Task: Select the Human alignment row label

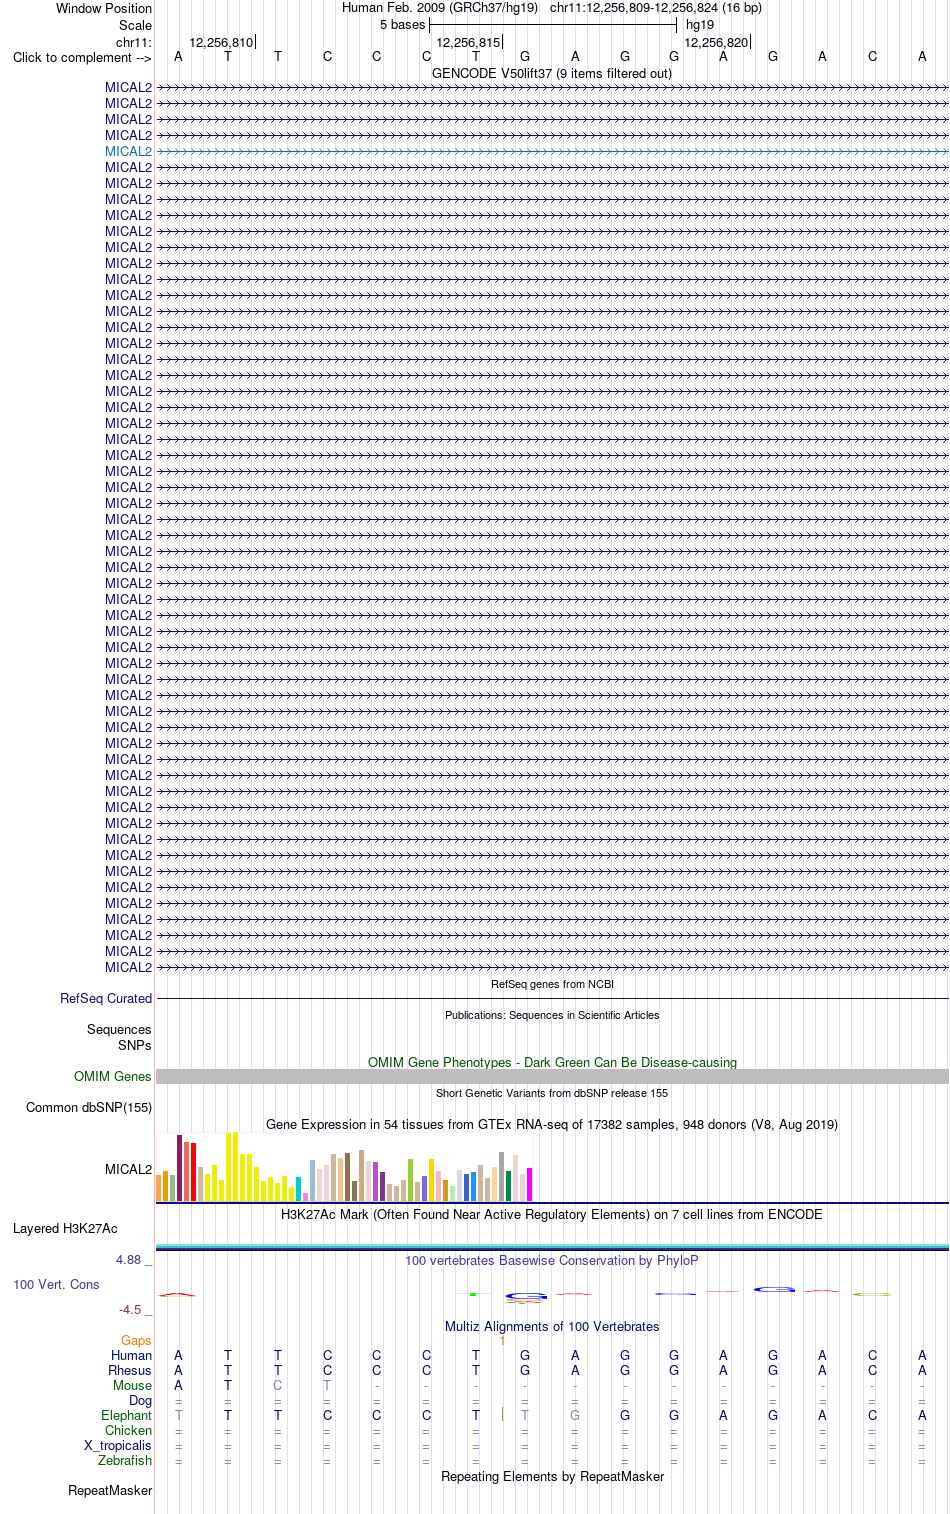Action: (131, 1355)
